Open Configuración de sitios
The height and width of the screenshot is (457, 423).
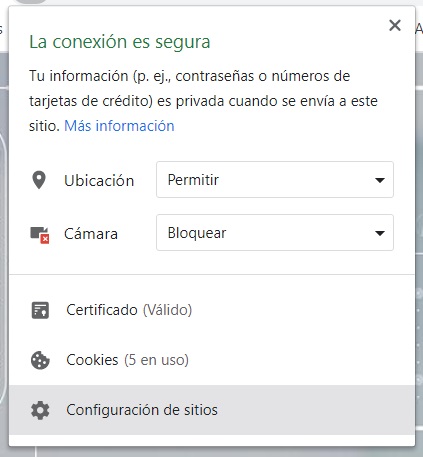click(x=212, y=410)
